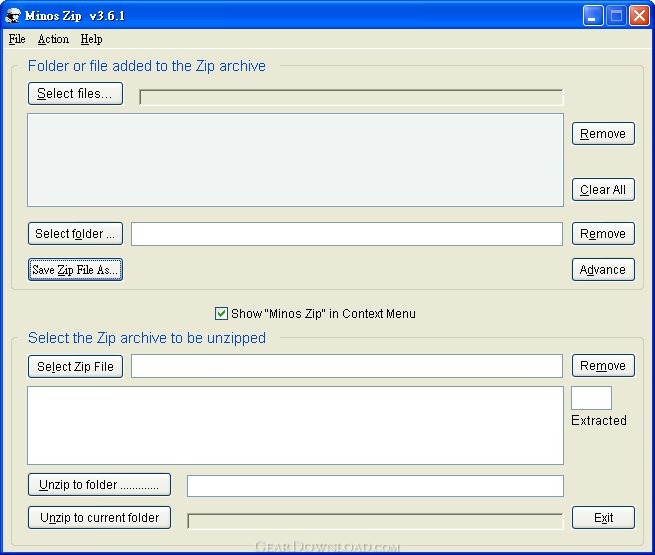Viewport: 655px width, 555px height.
Task: Click the zip archive contents list box
Action: (295, 425)
